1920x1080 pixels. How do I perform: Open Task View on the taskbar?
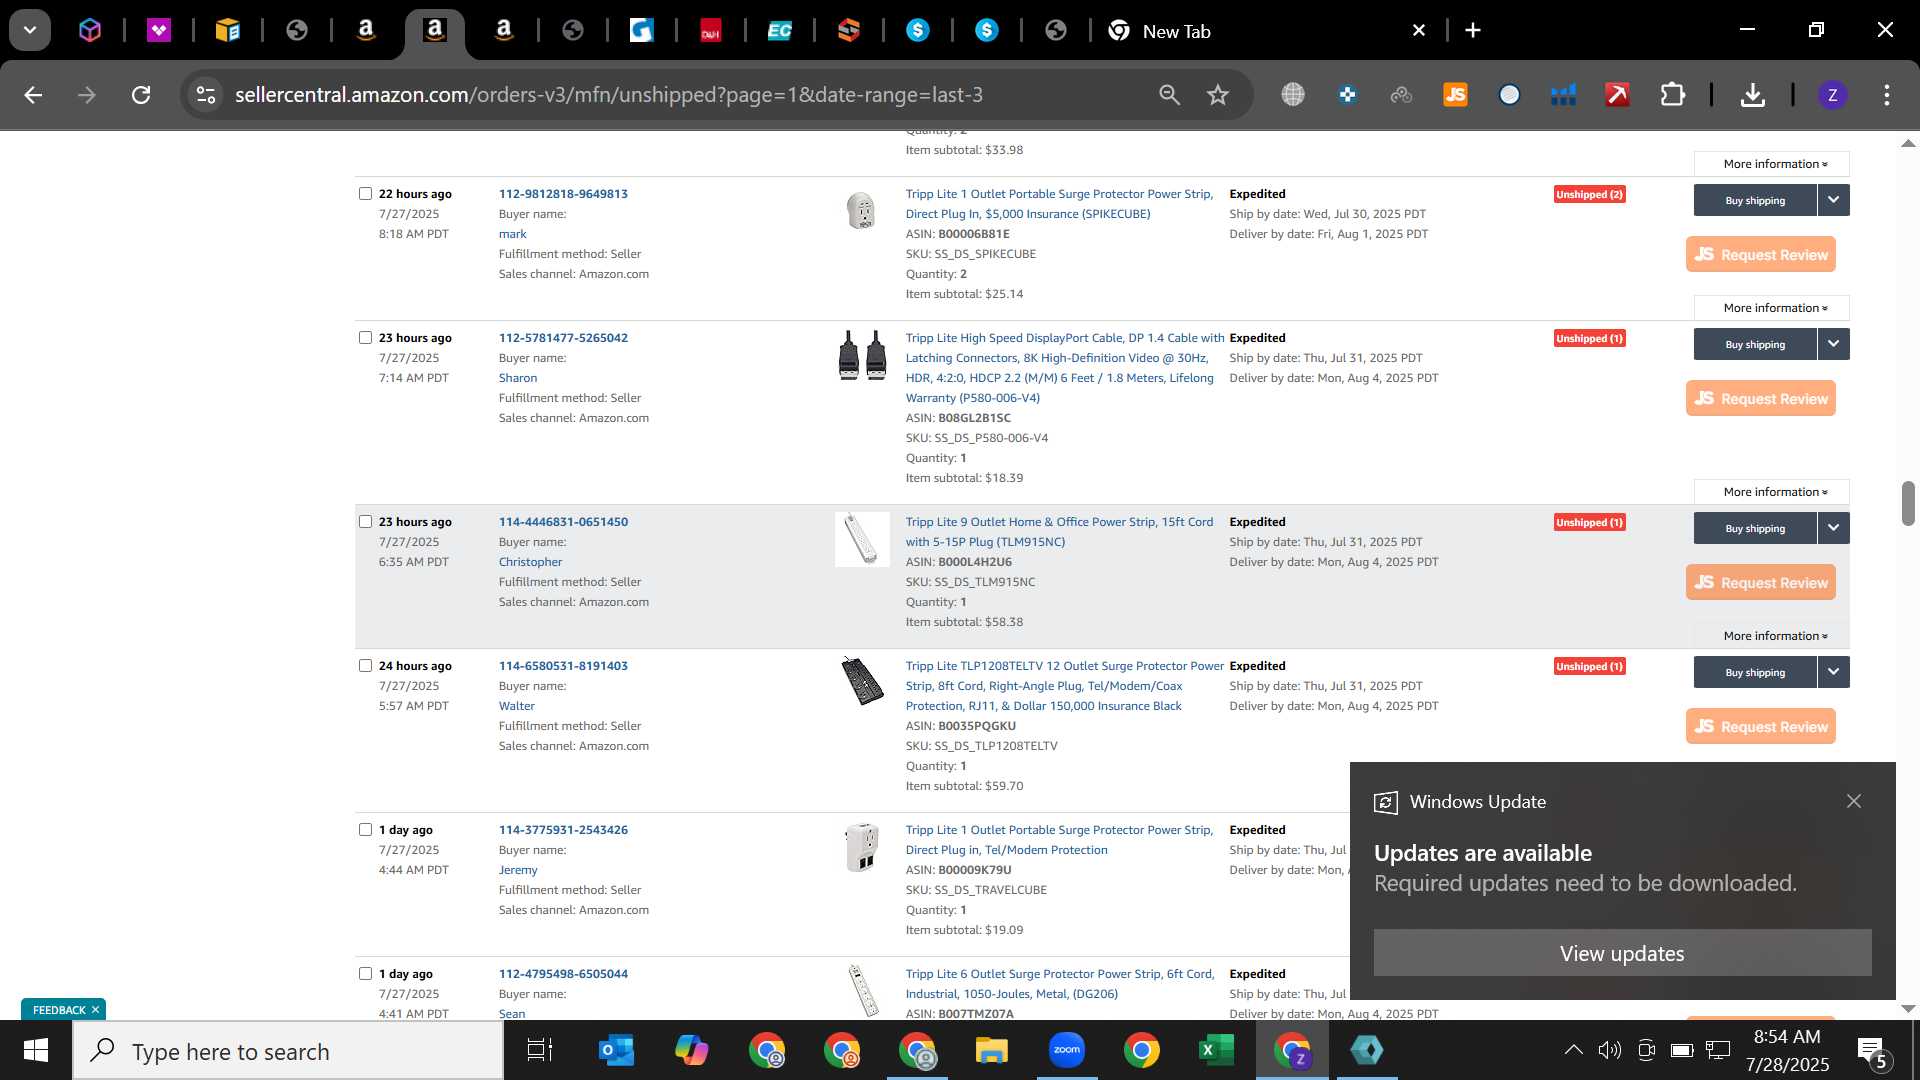540,1051
